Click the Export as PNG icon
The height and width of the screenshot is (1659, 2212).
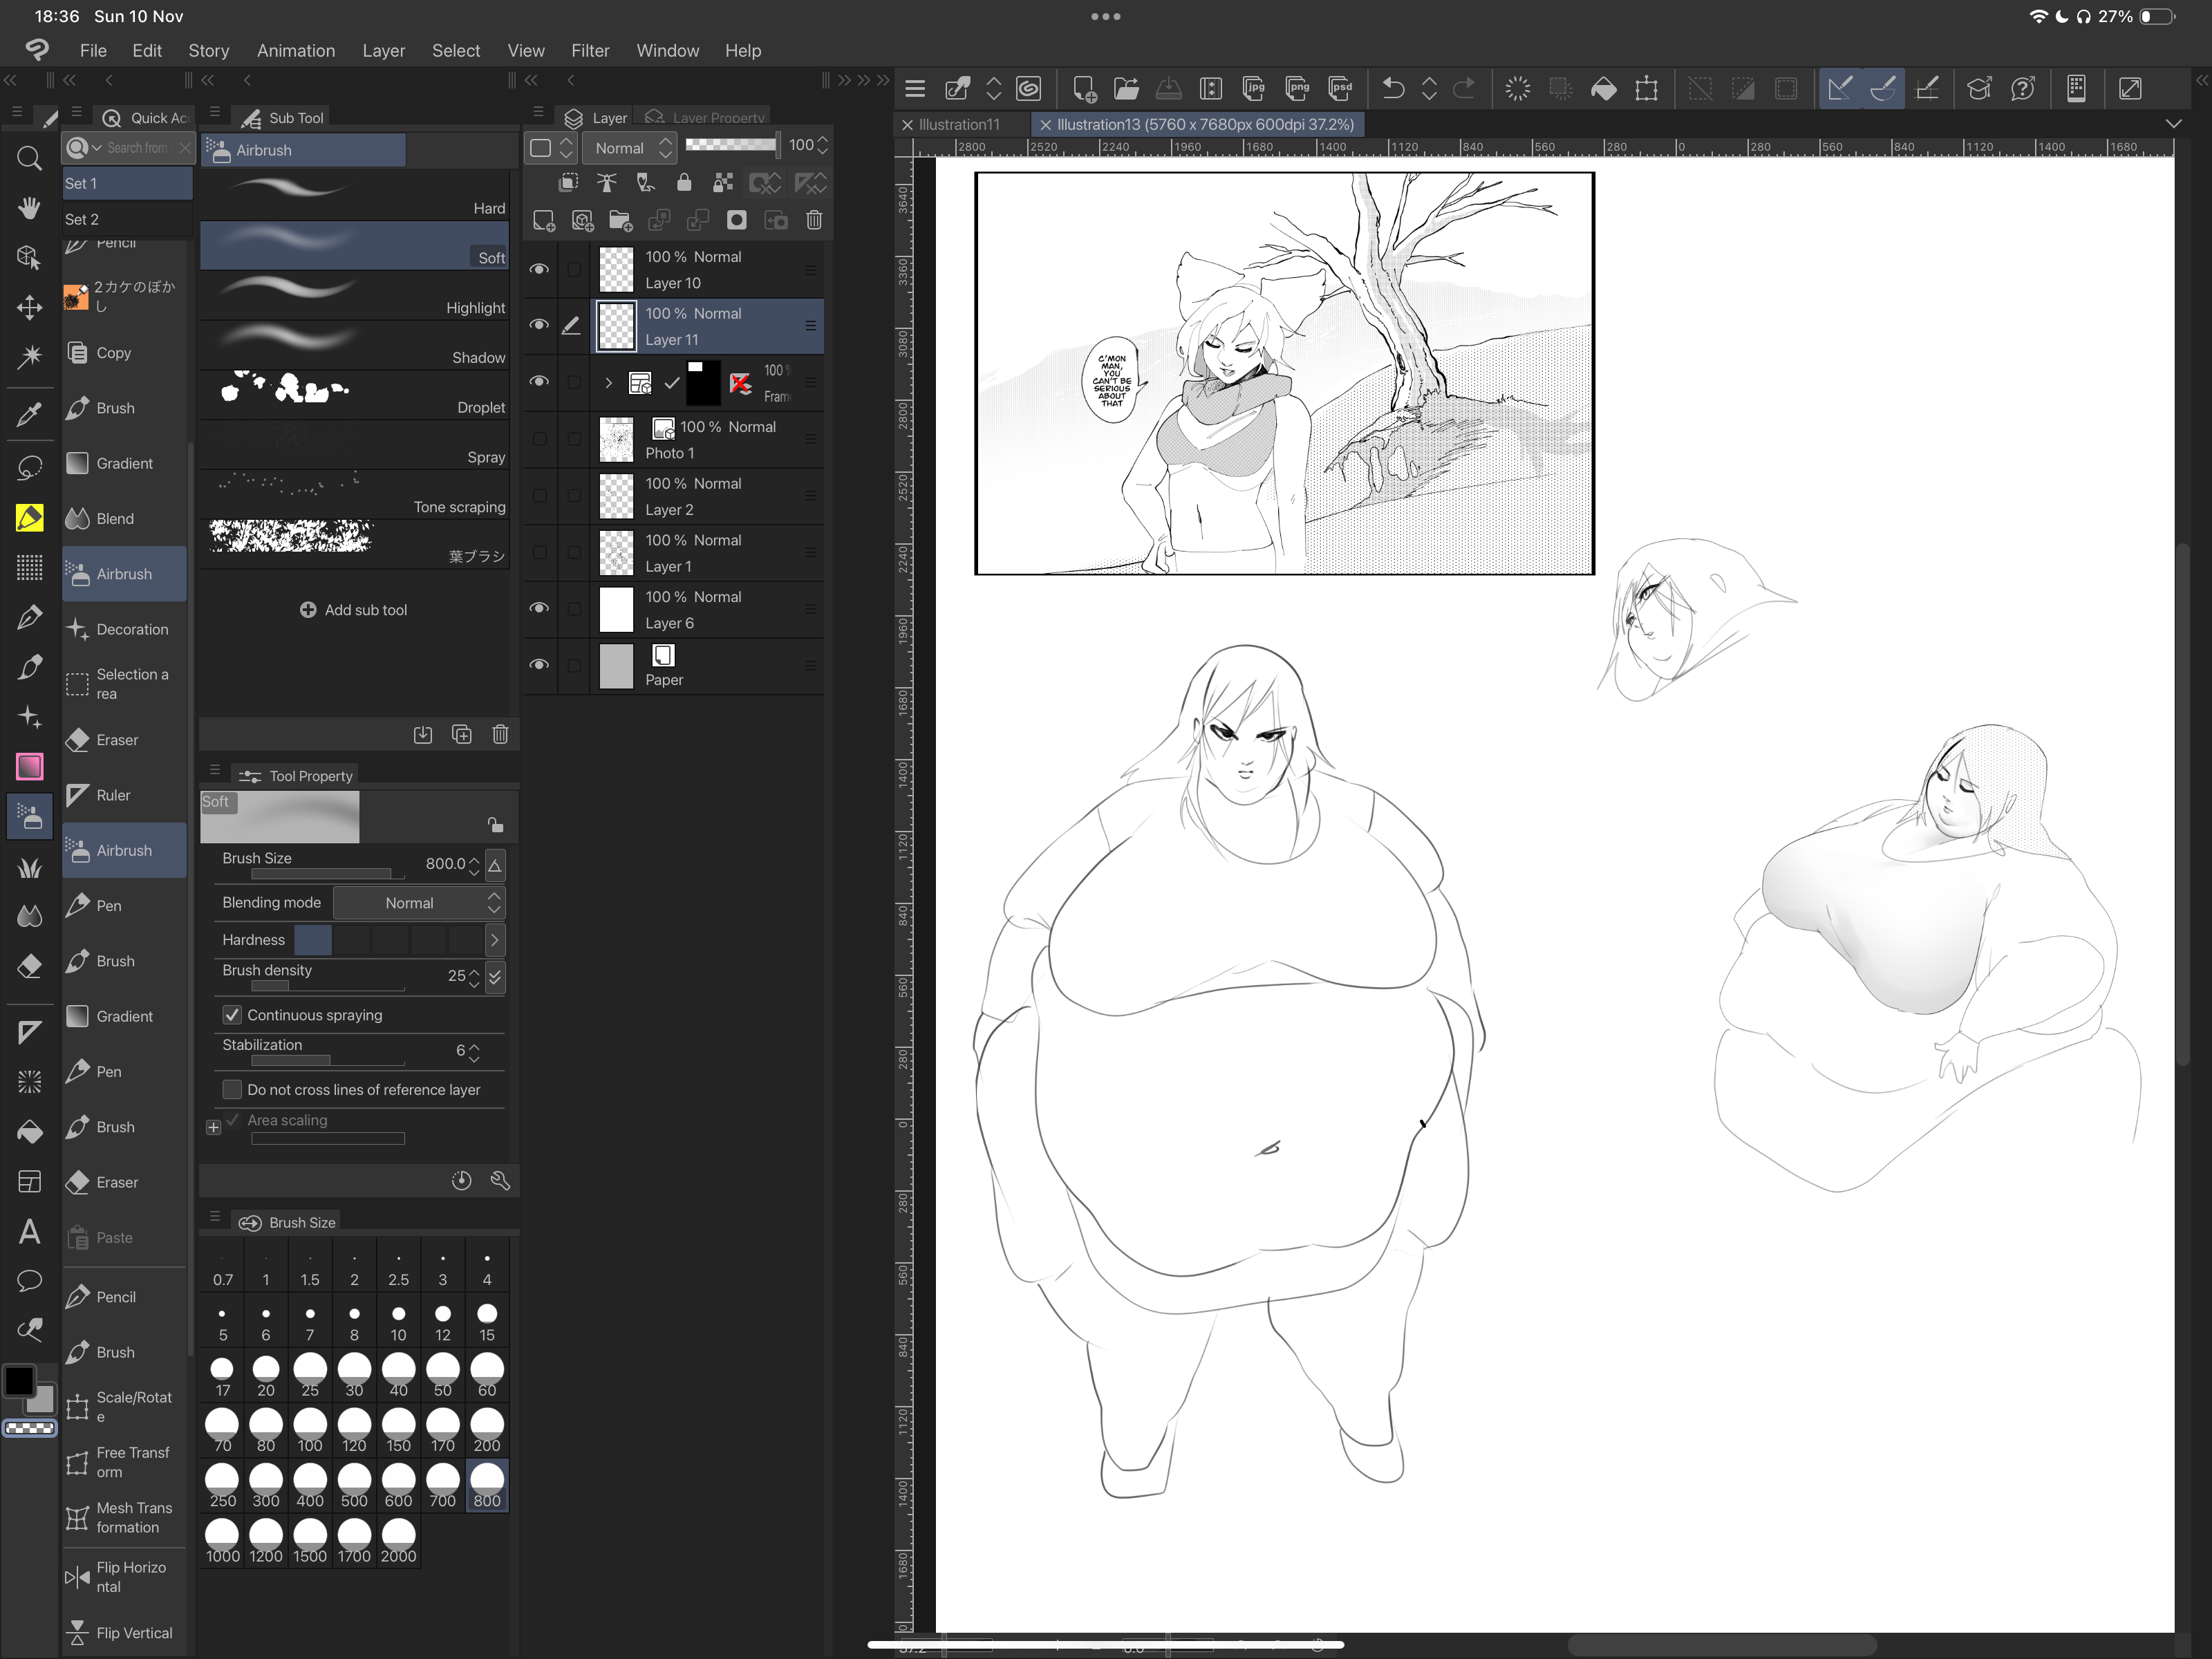point(1297,89)
